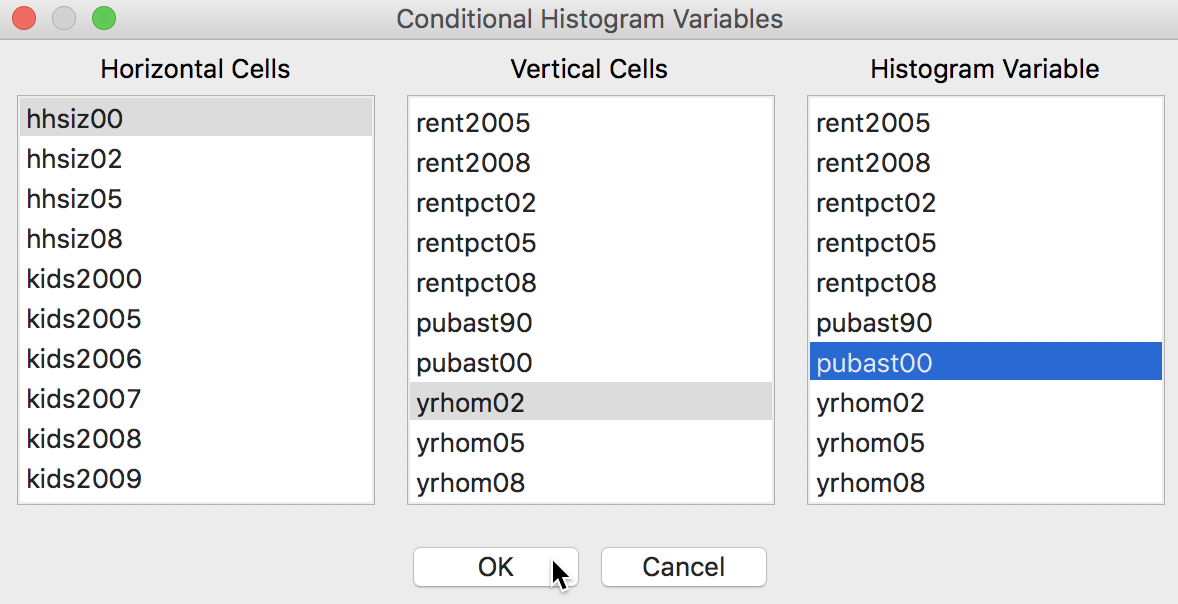This screenshot has width=1178, height=604.
Task: Select the highlighted hhsiz00 Horizontal Cells item
Action: [x=196, y=118]
